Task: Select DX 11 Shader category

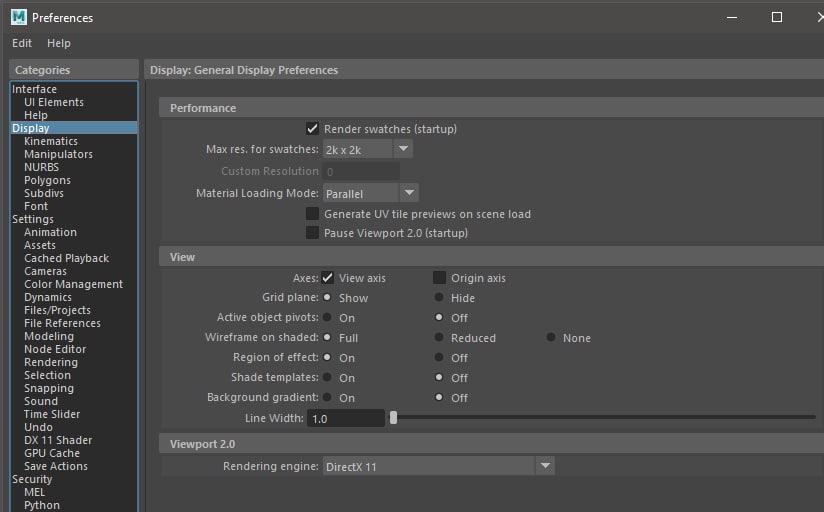Action: pos(74,440)
